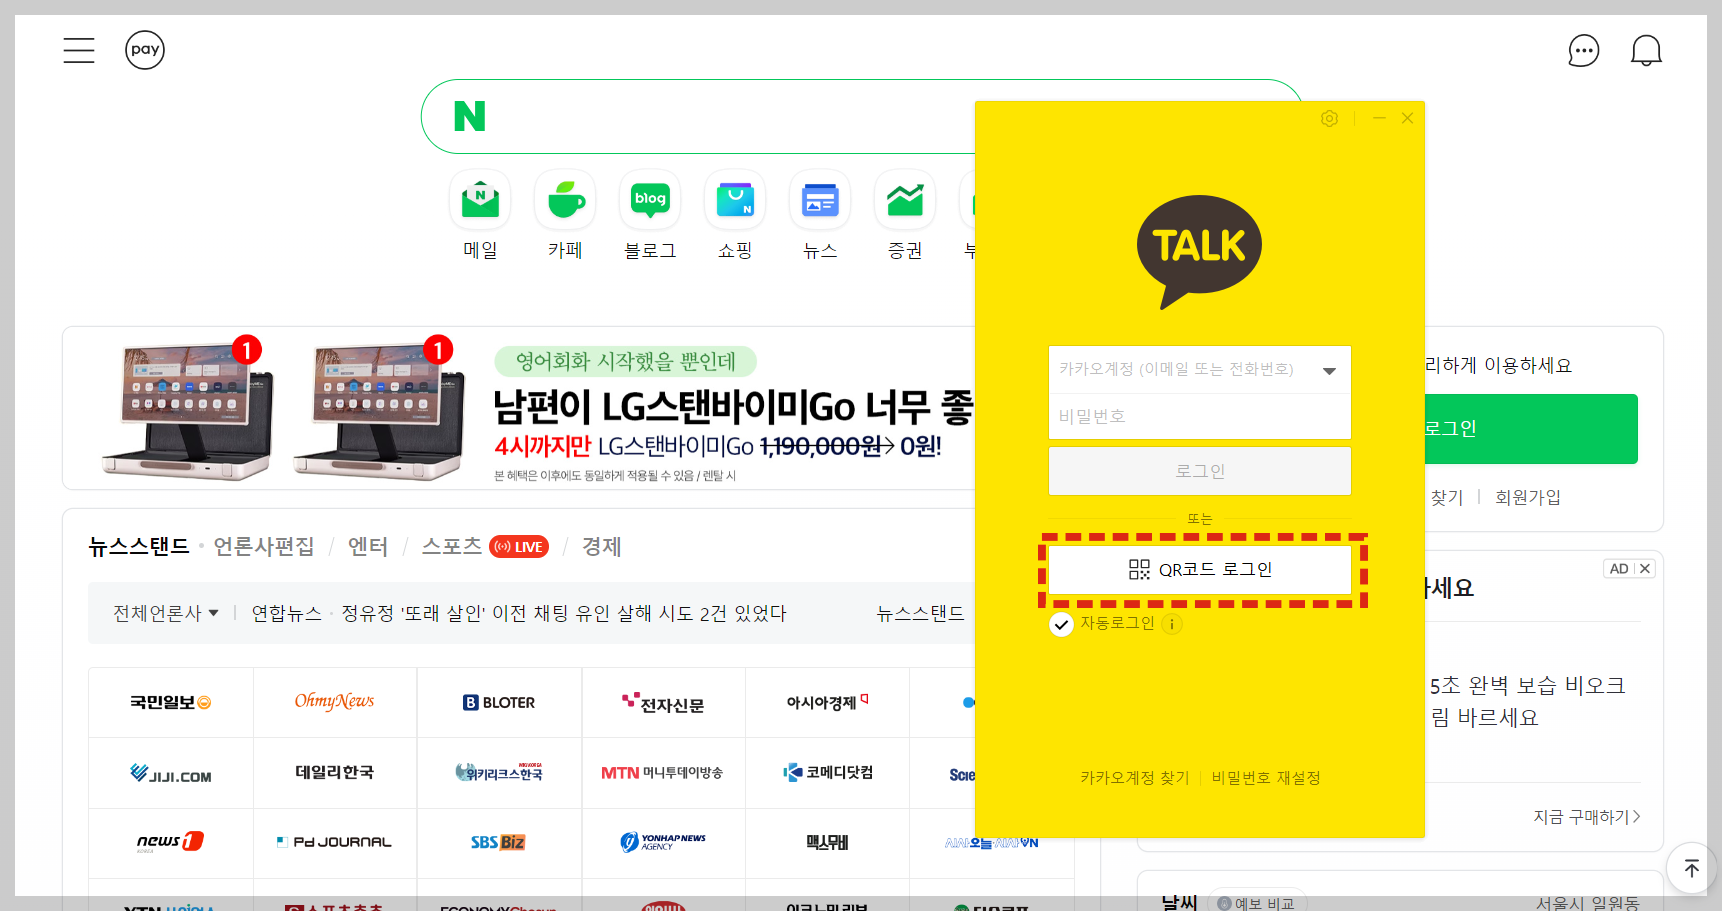
Task: Open the 뉴스스탠드 link in headline bar
Action: 920,613
